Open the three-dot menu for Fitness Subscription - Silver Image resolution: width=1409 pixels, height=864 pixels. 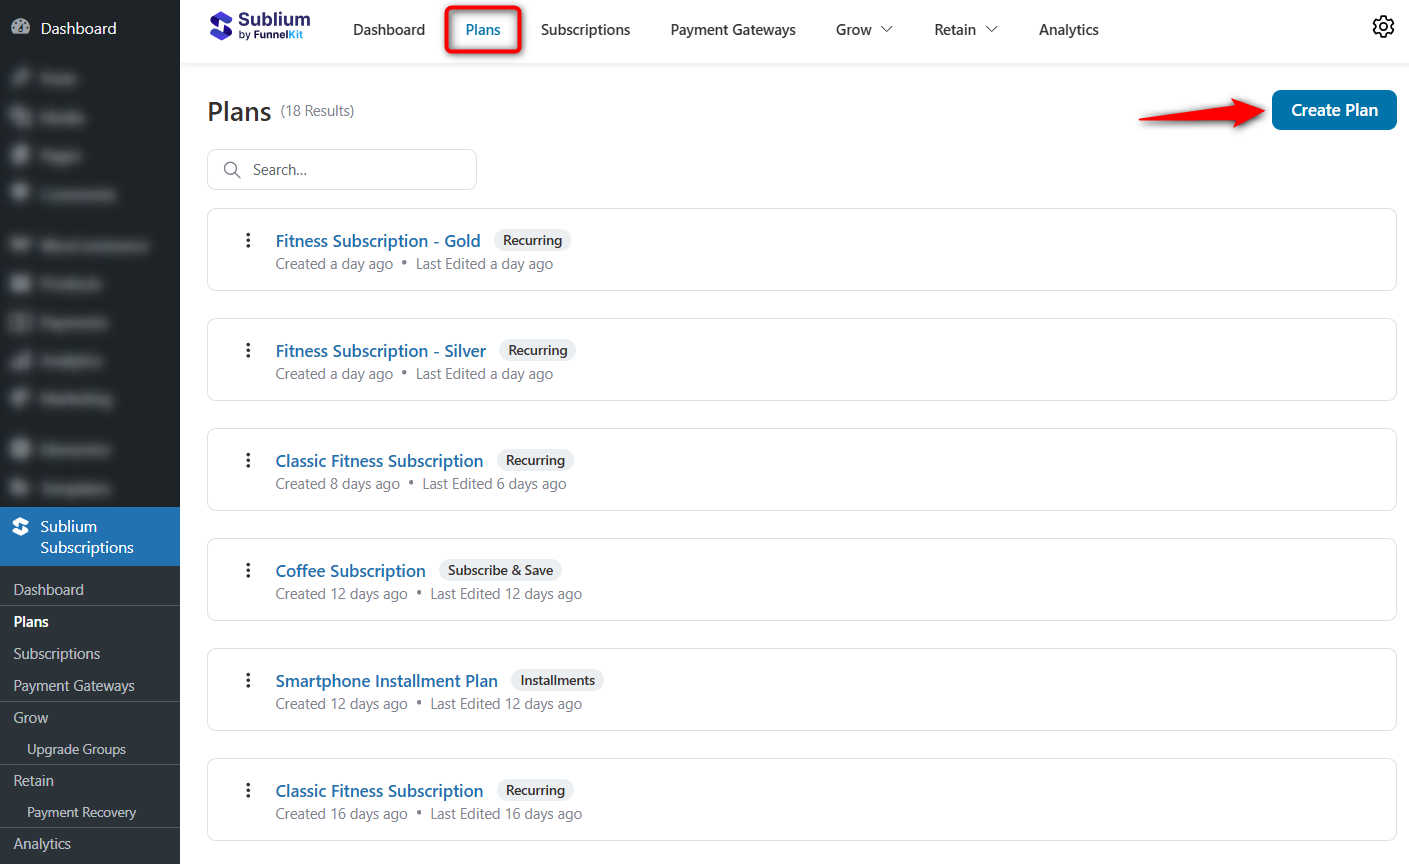(248, 350)
